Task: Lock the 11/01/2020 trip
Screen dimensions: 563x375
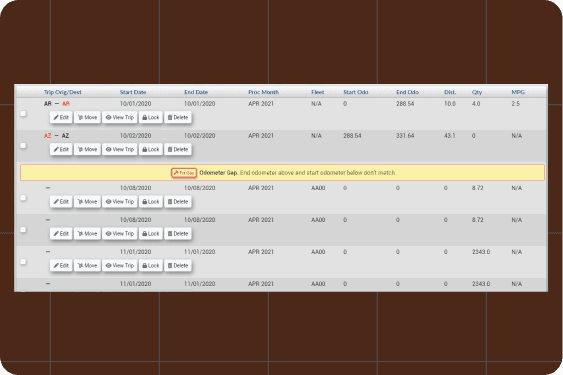Action: (x=151, y=266)
